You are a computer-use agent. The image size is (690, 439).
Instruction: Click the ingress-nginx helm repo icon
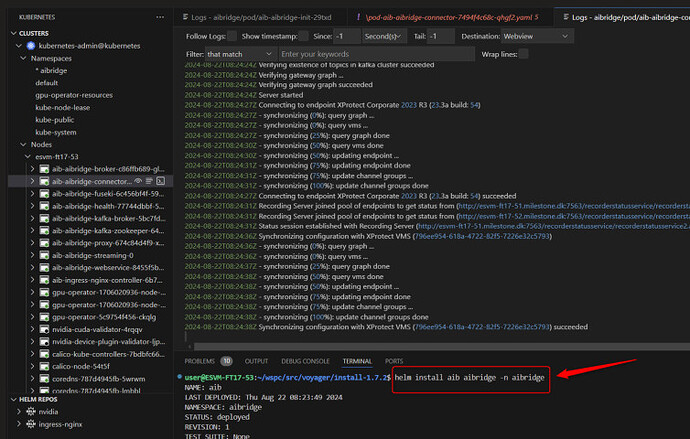coord(30,425)
